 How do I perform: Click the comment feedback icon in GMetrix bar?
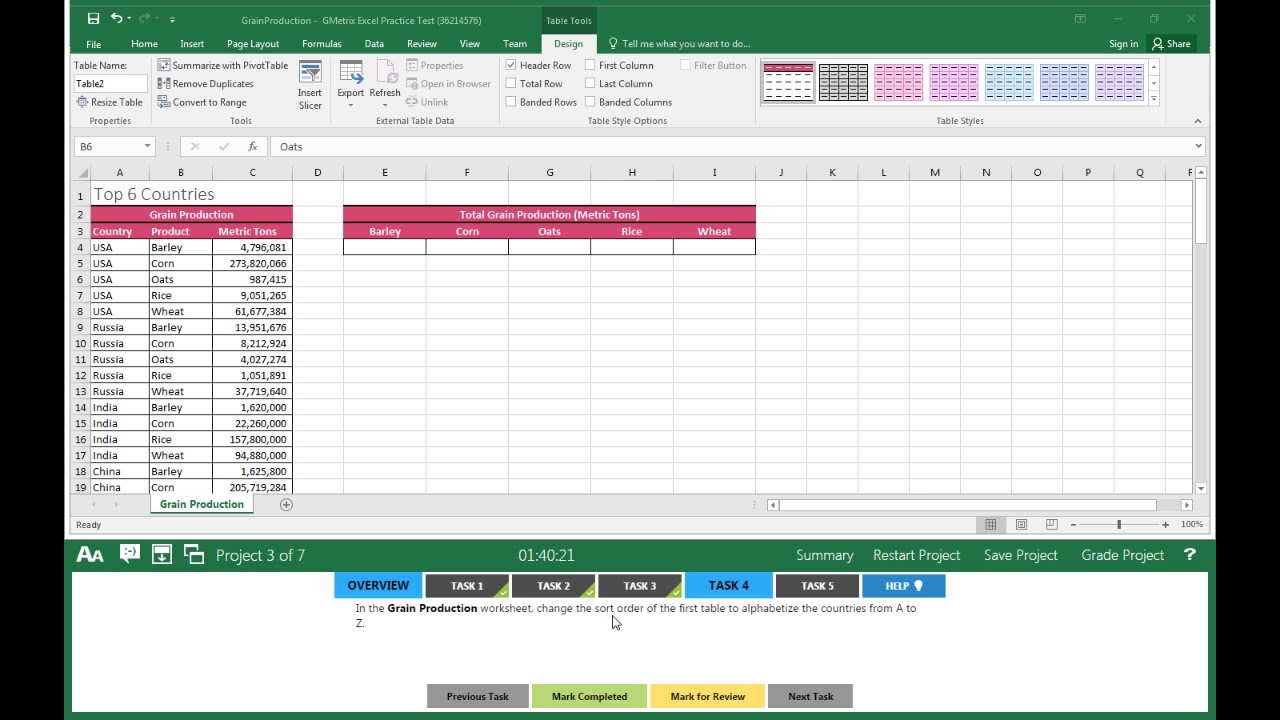click(x=129, y=554)
